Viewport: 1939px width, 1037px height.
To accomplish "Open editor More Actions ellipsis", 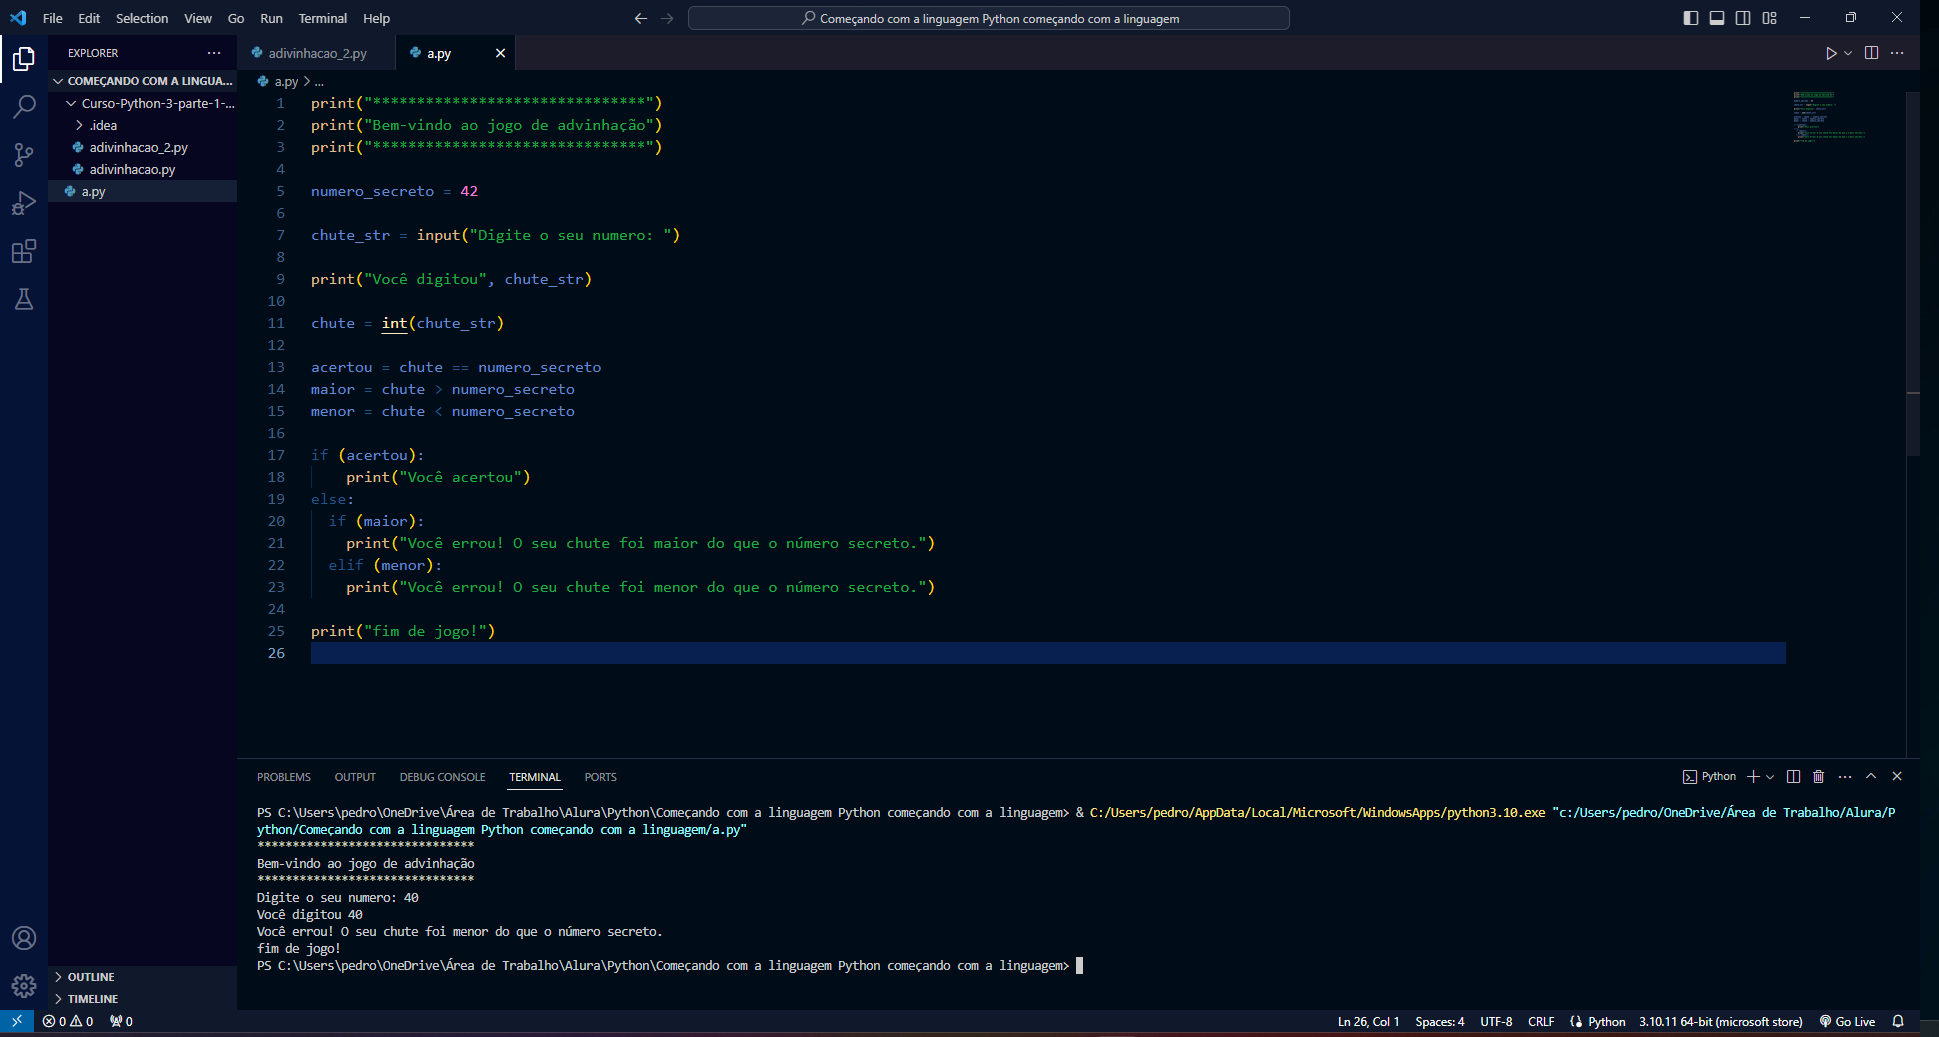I will [1897, 53].
